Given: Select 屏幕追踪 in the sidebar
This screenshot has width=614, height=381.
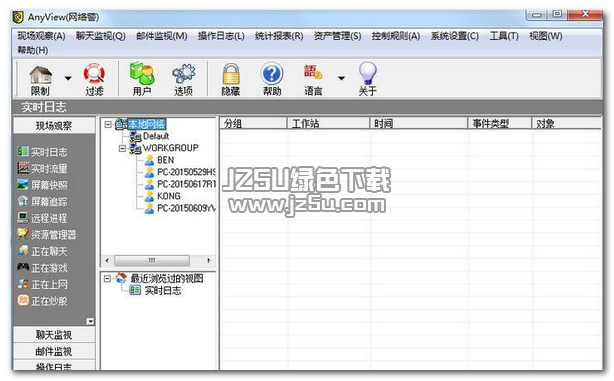Looking at the screenshot, I should pos(43,202).
